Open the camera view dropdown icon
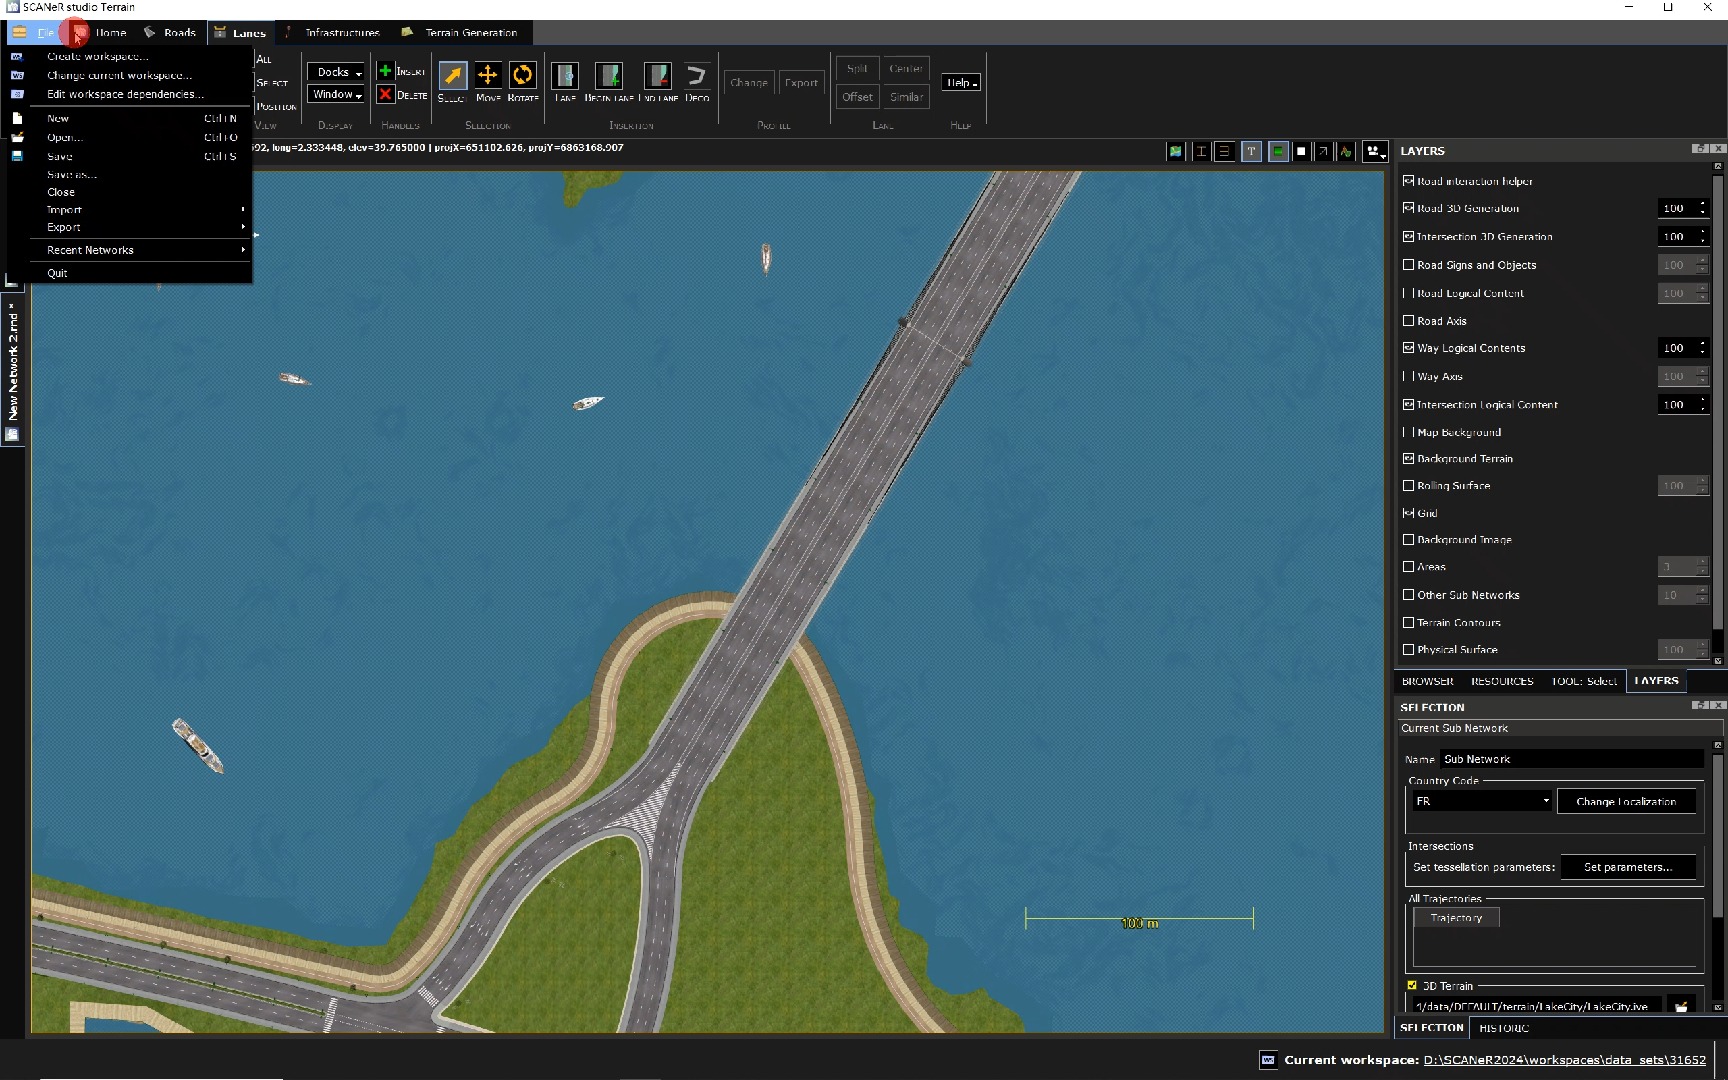This screenshot has height=1080, width=1728. coord(1376,152)
